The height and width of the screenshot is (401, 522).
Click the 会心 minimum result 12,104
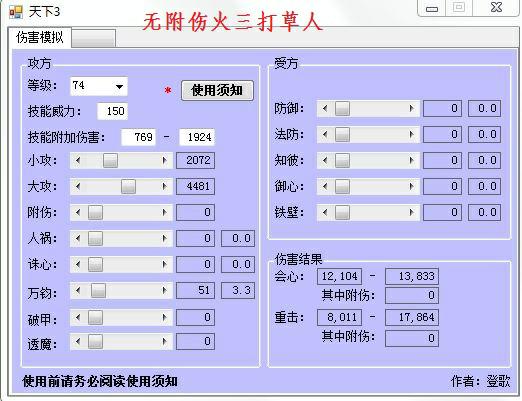click(339, 276)
